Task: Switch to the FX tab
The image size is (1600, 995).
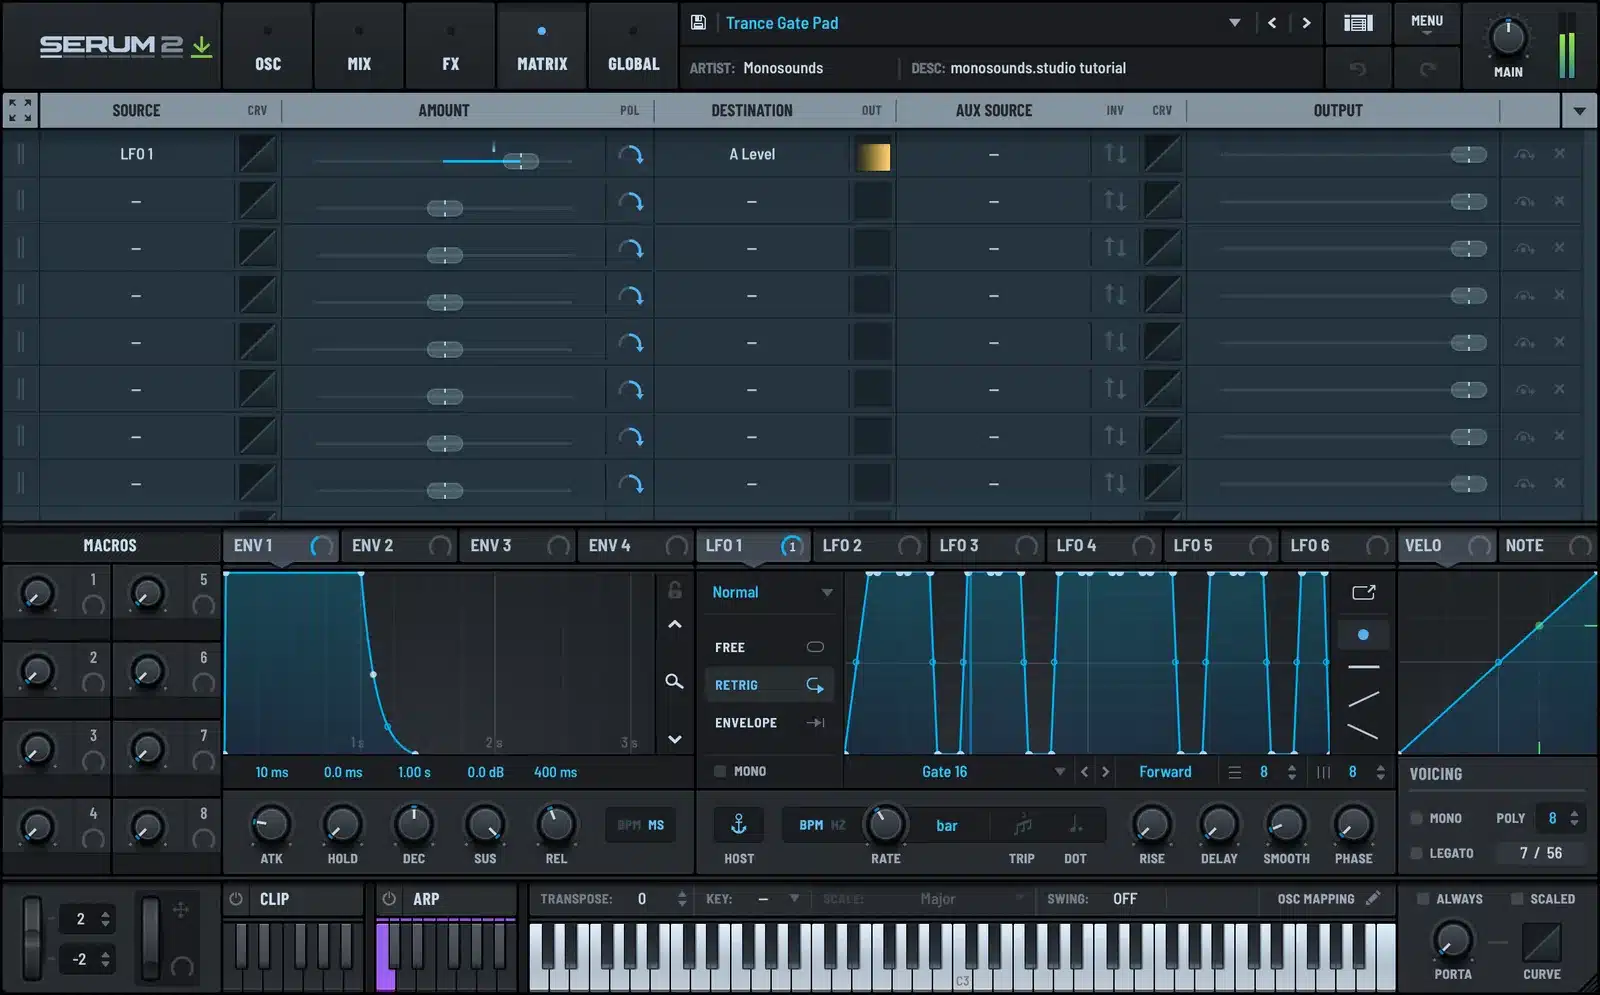Action: tap(451, 46)
